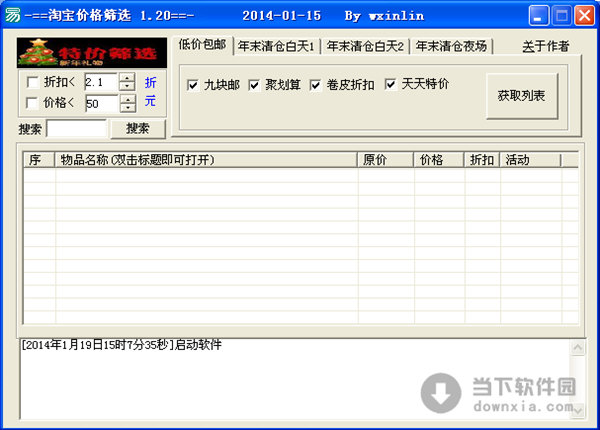Enable the 价格< price filter checkbox
Viewport: 600px width, 430px height.
(x=31, y=103)
